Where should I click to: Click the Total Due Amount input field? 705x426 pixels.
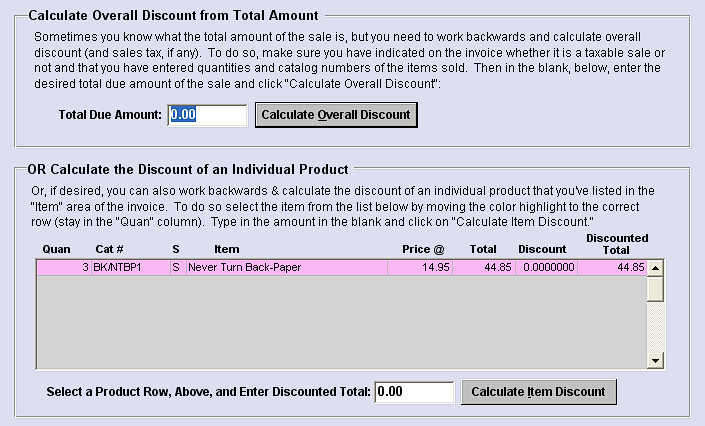click(207, 115)
